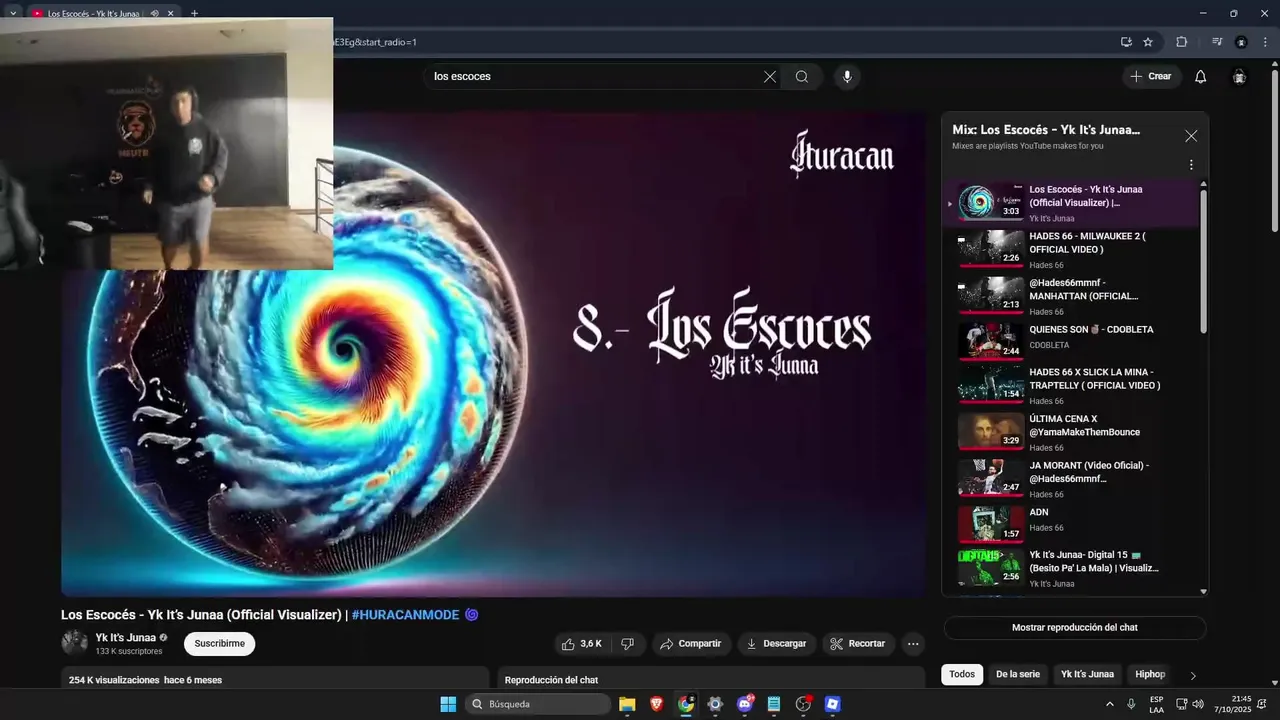Open Settings gear from taskbar
Image resolution: width=1280 pixels, height=720 pixels.
[x=715, y=704]
